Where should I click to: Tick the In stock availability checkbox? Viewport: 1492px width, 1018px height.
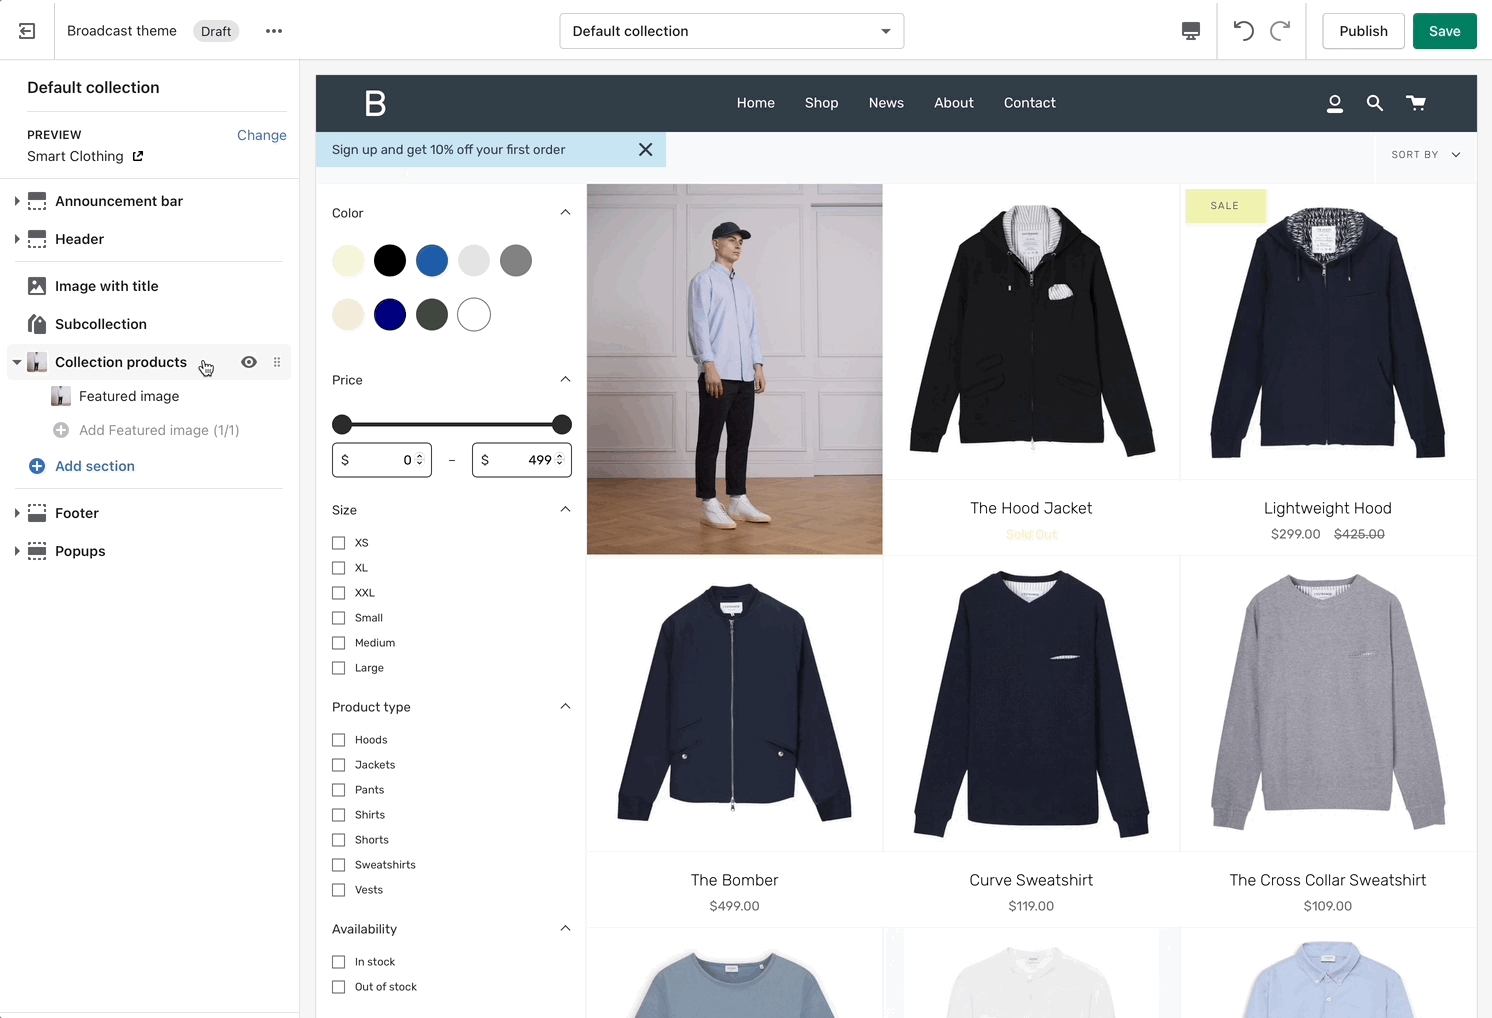[339, 962]
